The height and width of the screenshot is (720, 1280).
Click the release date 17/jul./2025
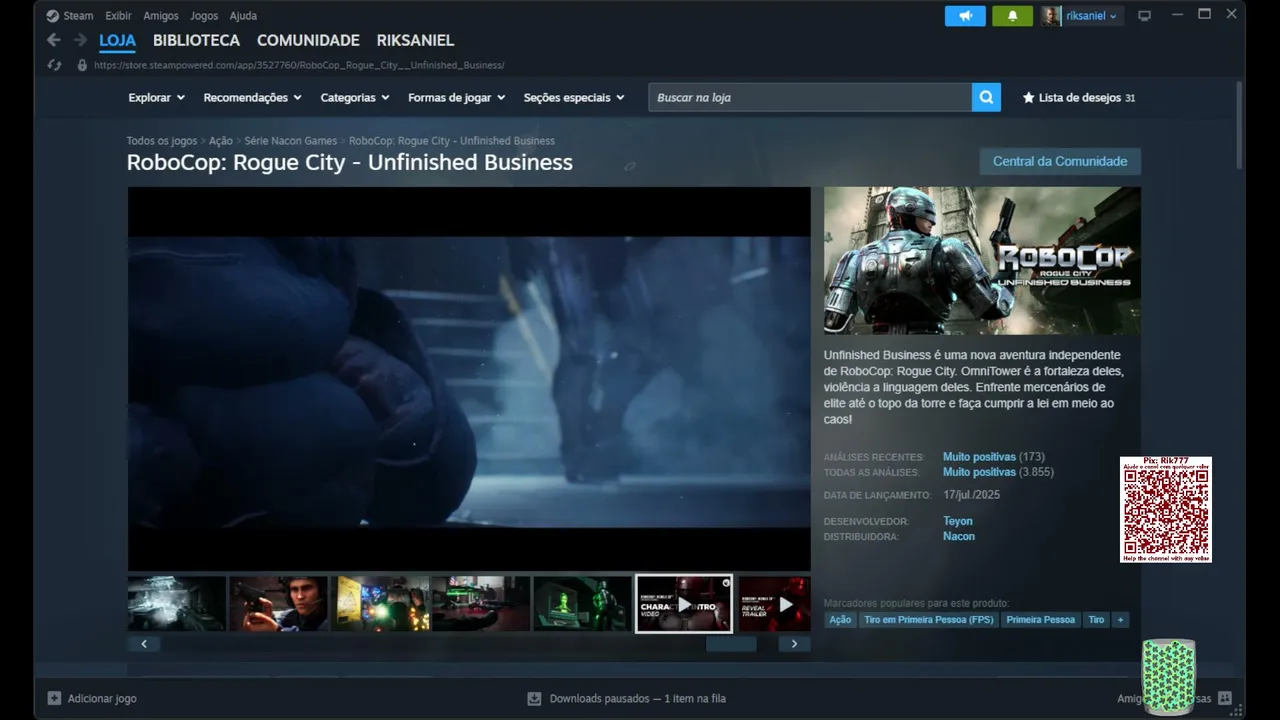[971, 495]
